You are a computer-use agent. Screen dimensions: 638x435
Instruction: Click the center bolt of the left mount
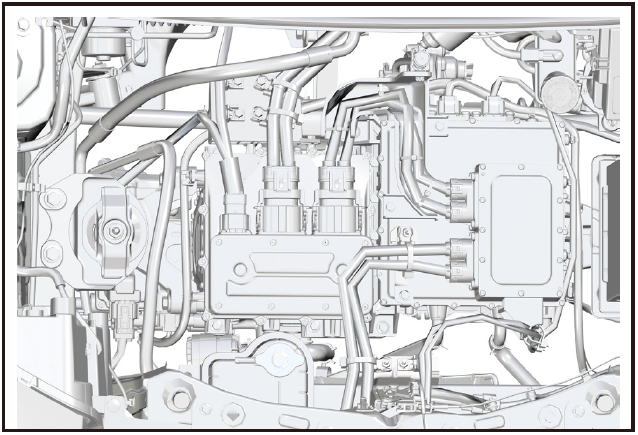118,232
